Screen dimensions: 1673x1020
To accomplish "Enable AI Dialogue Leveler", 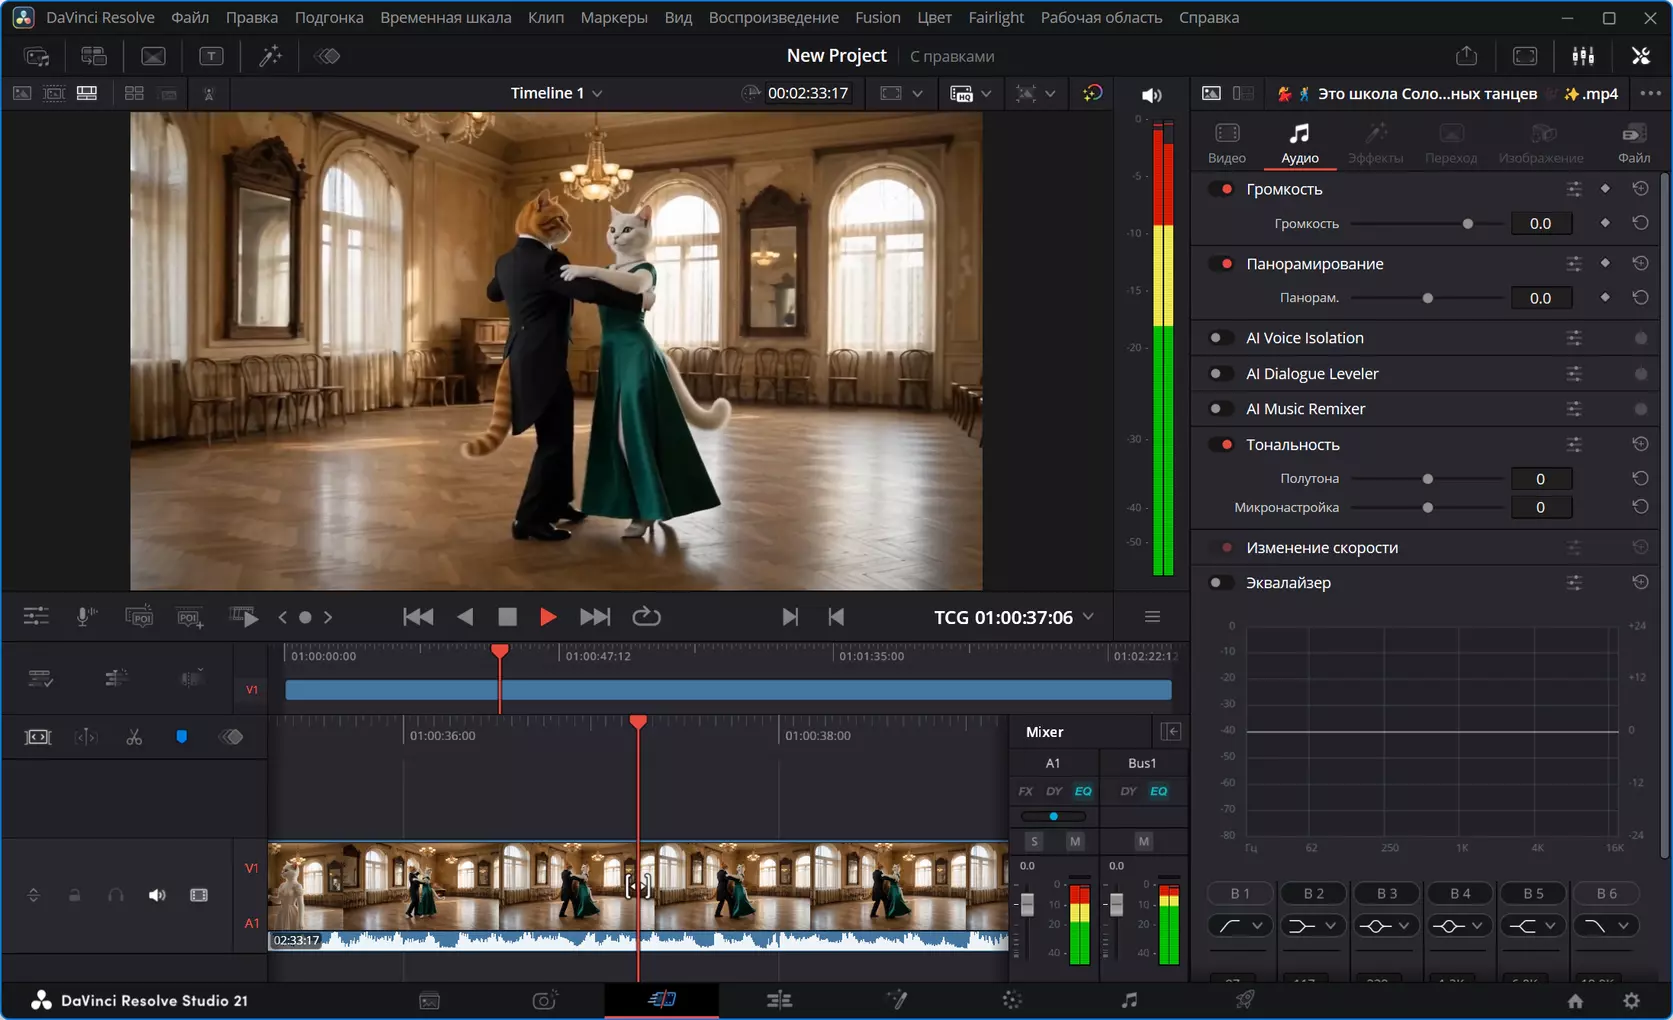I will [x=1221, y=374].
